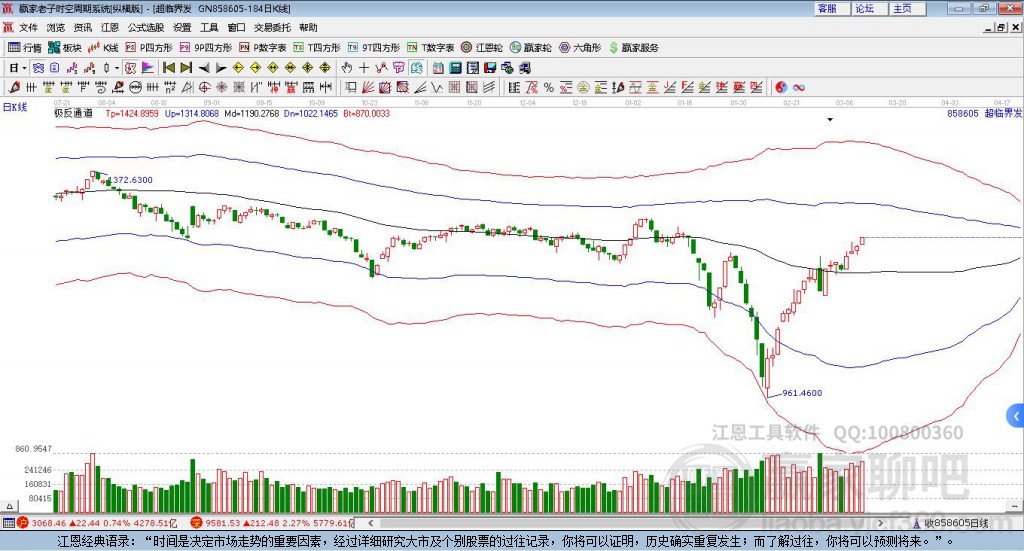This screenshot has height=551, width=1024.
Task: Open the 工具 menu
Action: (x=209, y=27)
